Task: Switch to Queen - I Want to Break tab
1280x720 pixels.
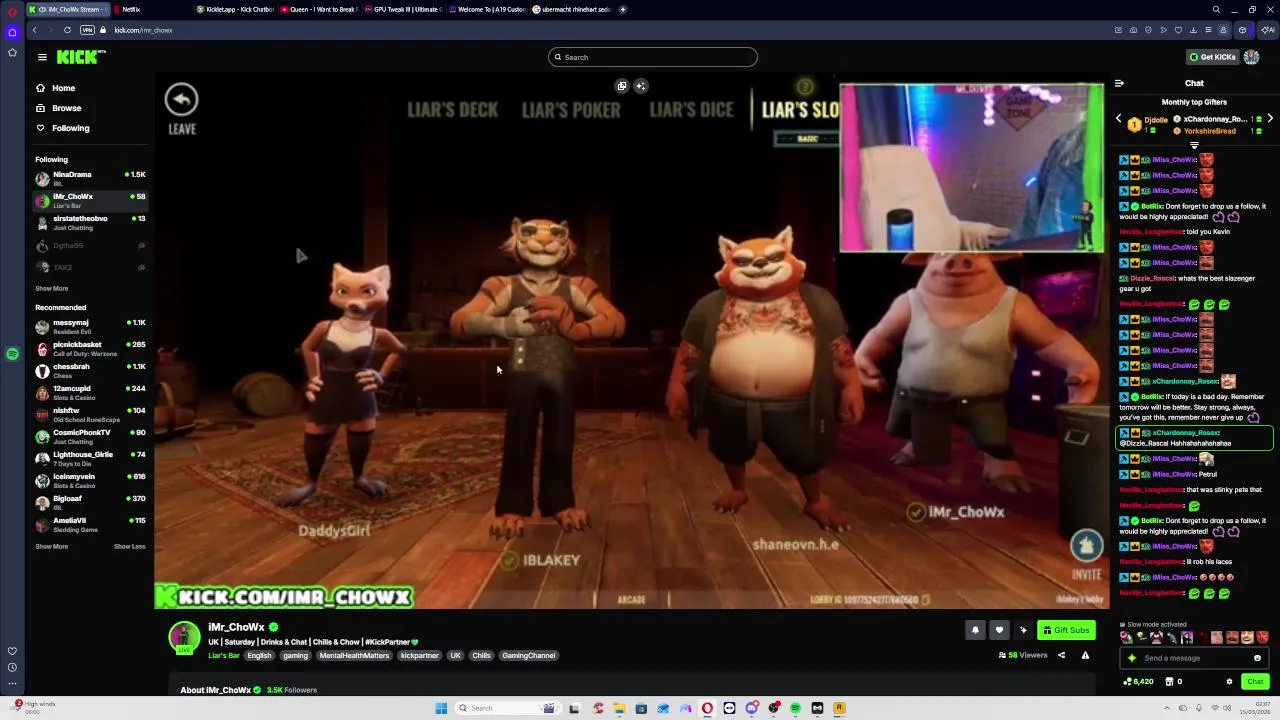Action: 318,9
